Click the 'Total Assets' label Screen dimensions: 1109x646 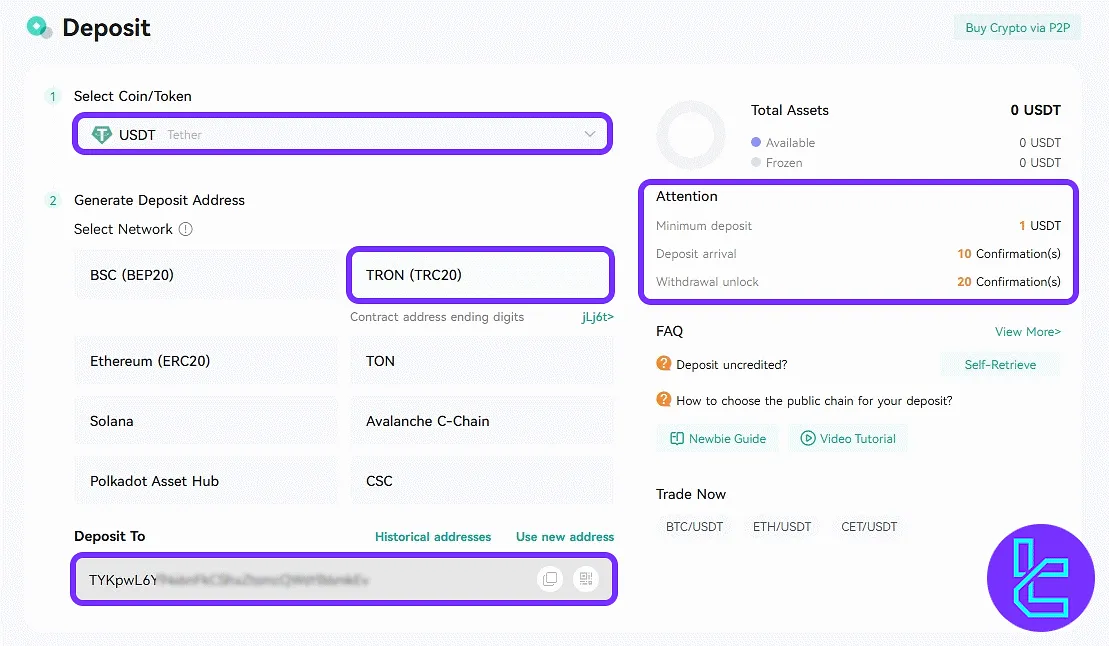point(789,110)
